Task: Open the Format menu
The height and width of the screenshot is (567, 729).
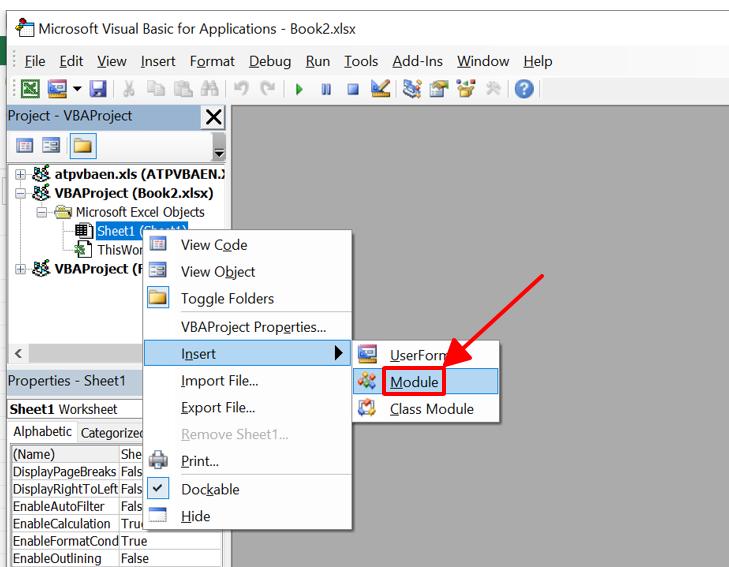Action: click(212, 61)
